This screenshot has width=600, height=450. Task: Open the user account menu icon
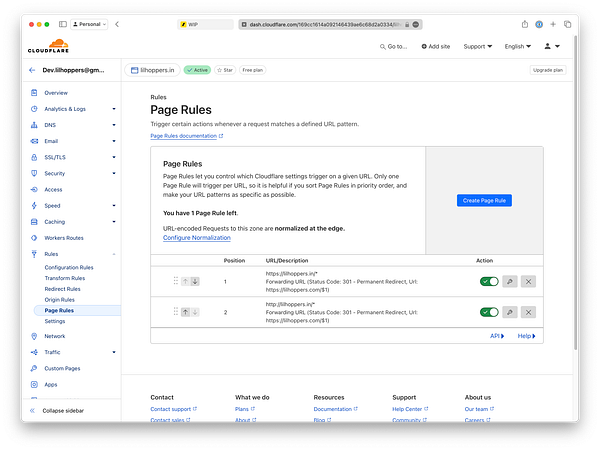tap(550, 46)
